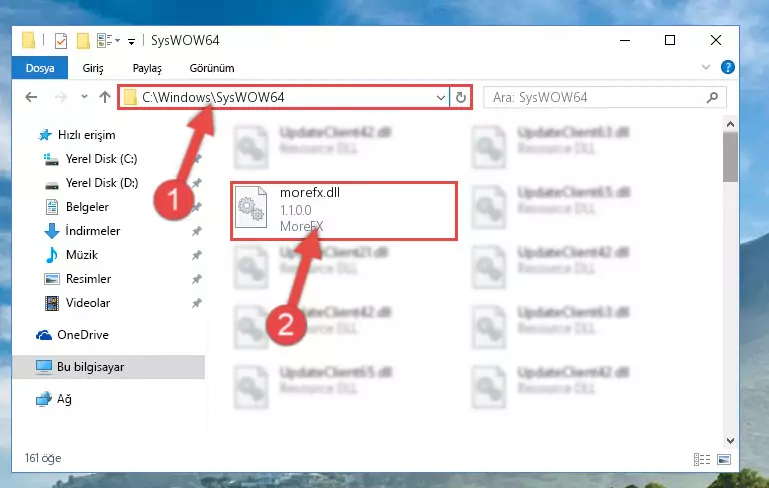Screen dimensions: 769x488
Task: Open Müzik folder in sidebar
Action: (x=81, y=255)
